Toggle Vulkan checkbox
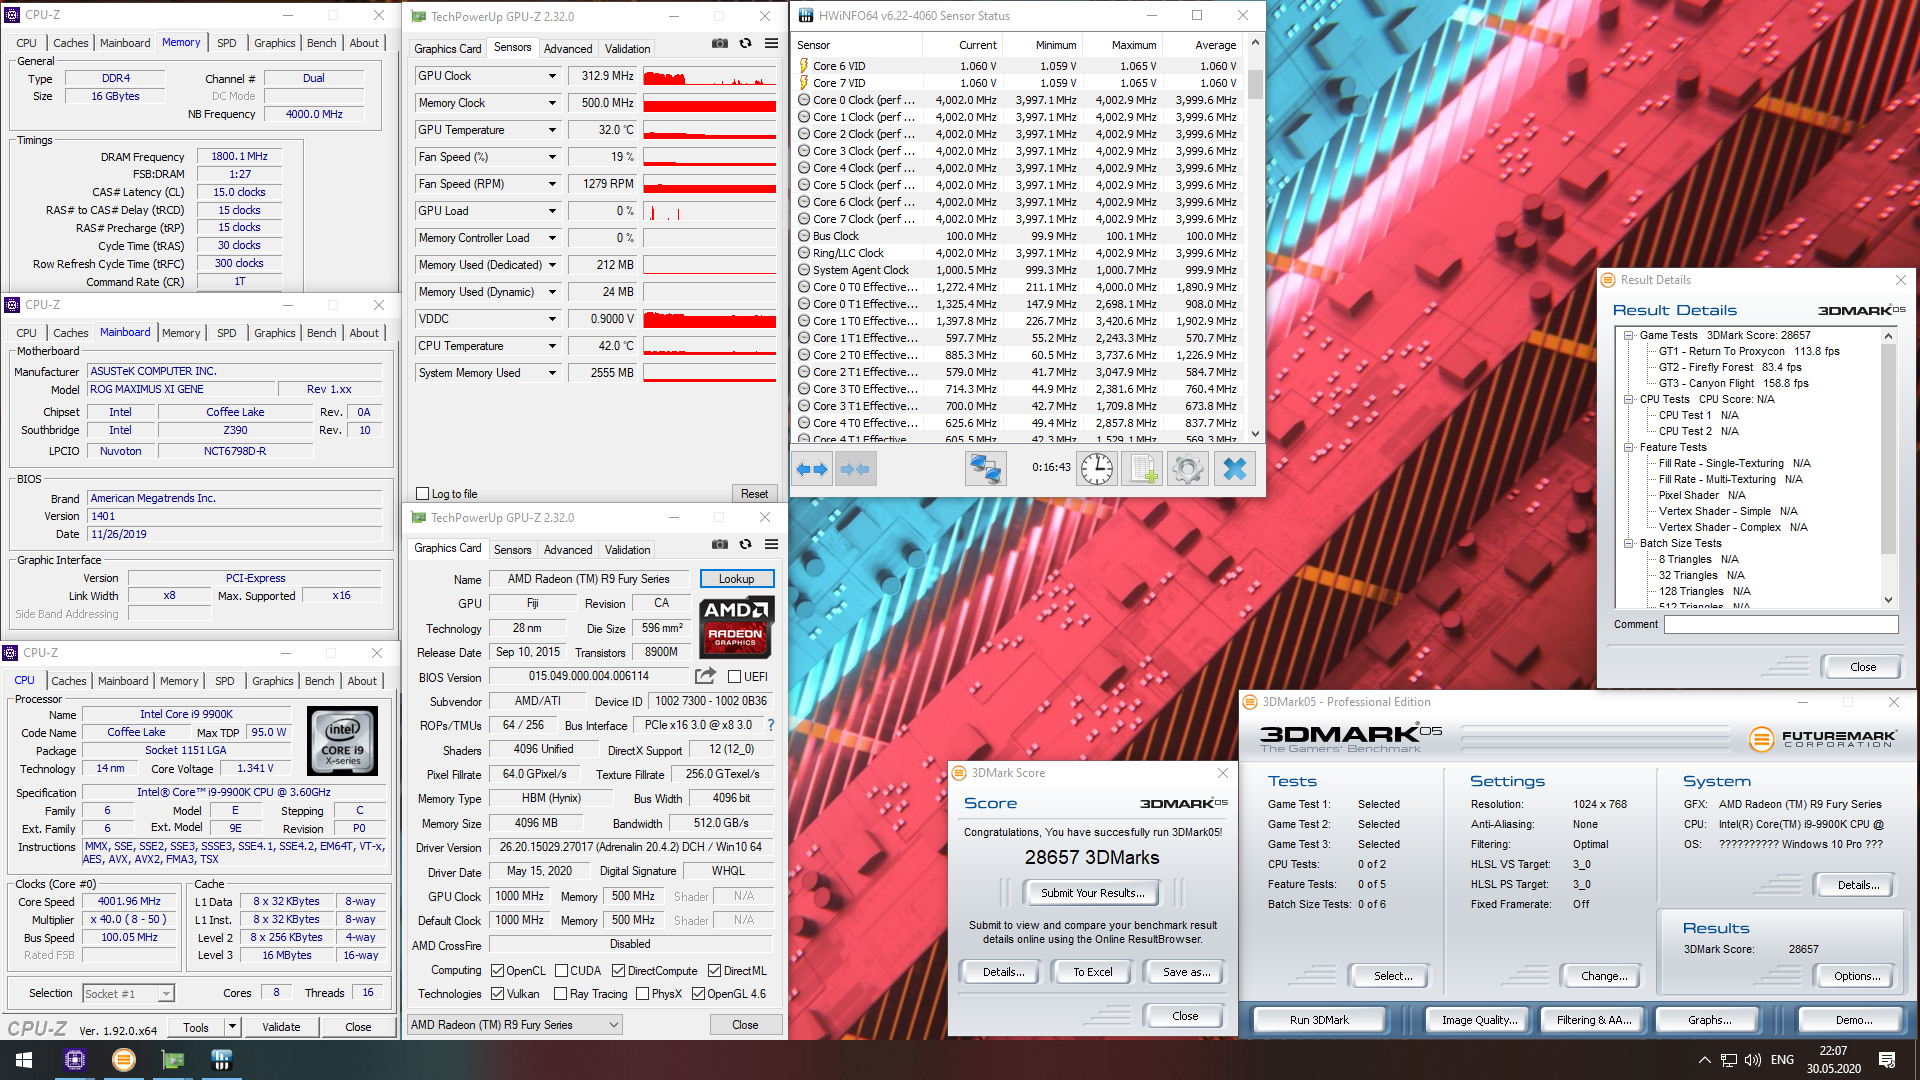The height and width of the screenshot is (1080, 1920). (x=497, y=994)
